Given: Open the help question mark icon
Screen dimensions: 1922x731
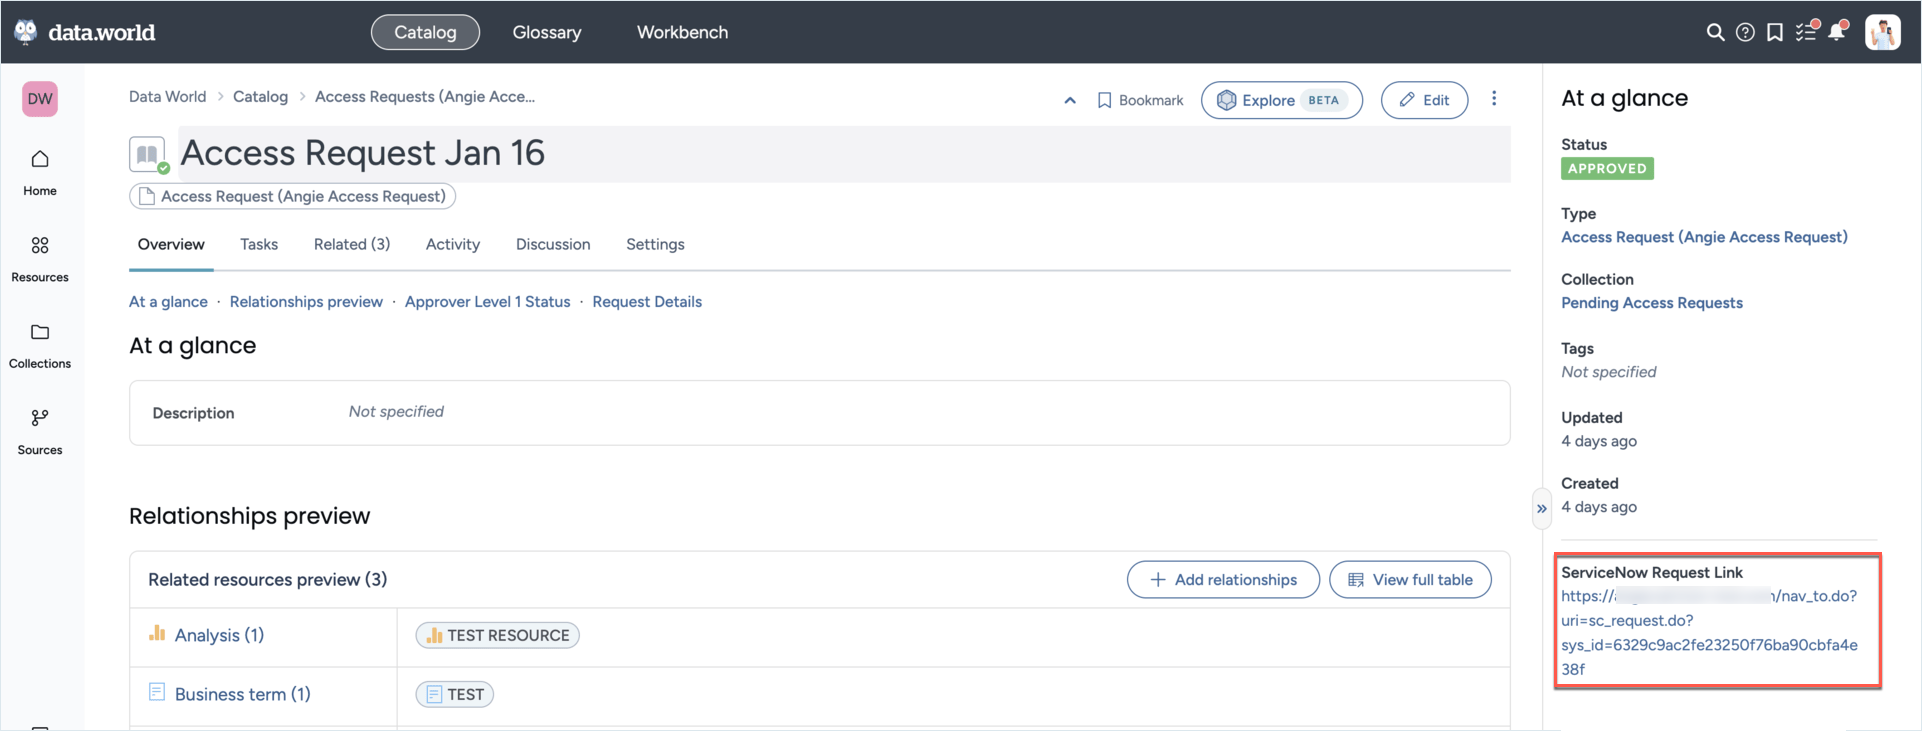Looking at the screenshot, I should 1745,32.
